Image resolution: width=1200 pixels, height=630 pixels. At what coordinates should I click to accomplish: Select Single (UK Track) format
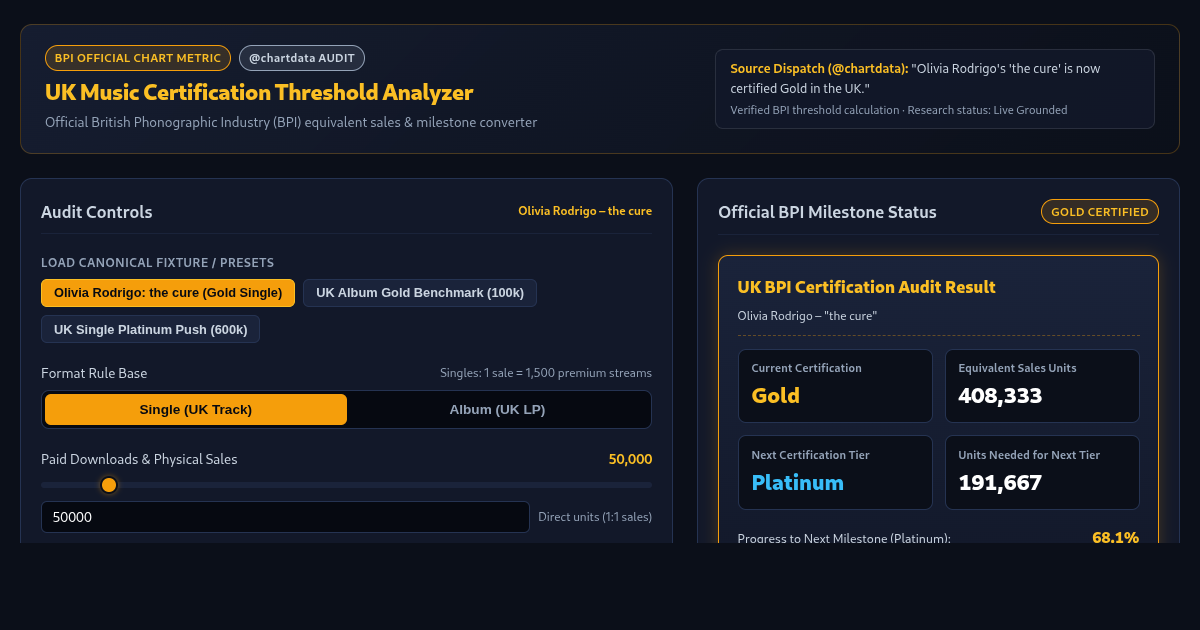coord(196,409)
